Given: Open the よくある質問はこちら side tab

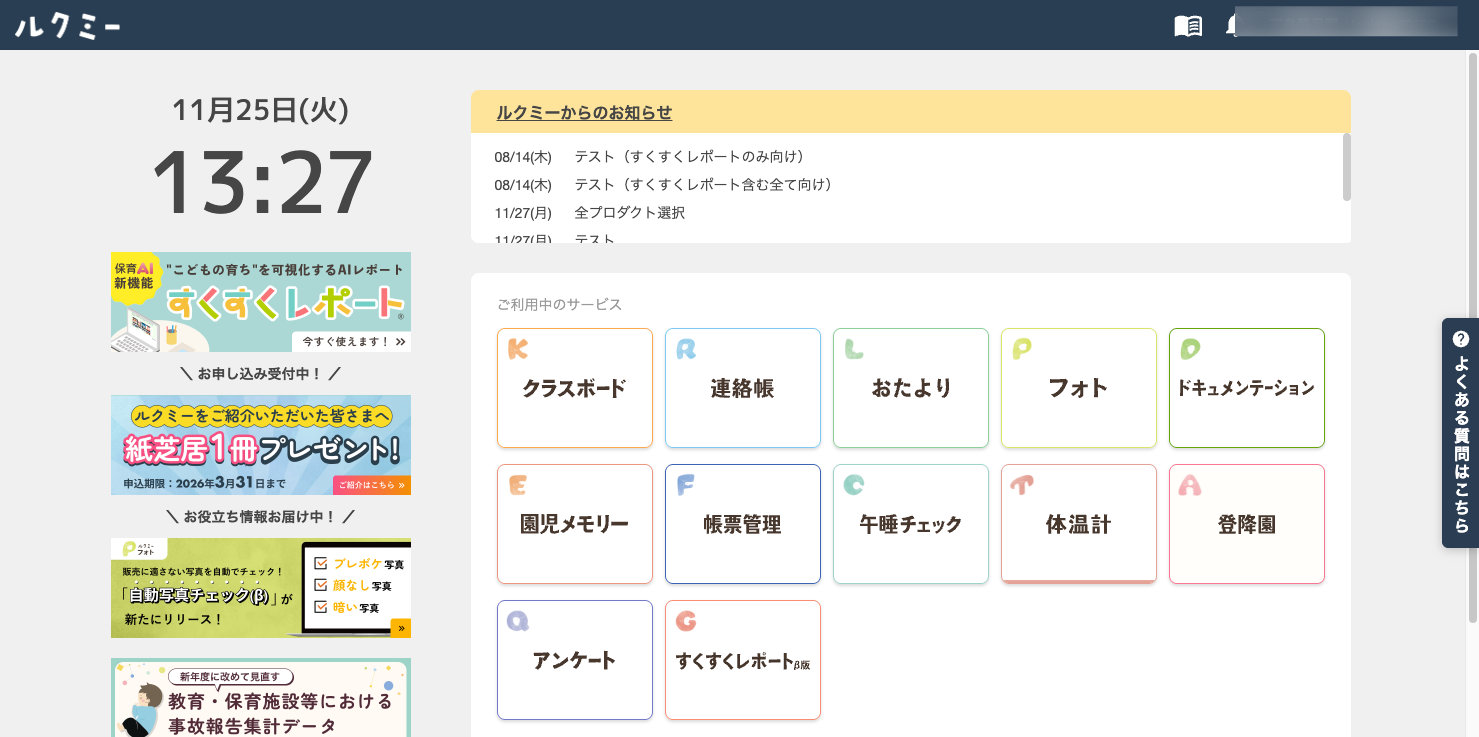Looking at the screenshot, I should tap(1460, 433).
